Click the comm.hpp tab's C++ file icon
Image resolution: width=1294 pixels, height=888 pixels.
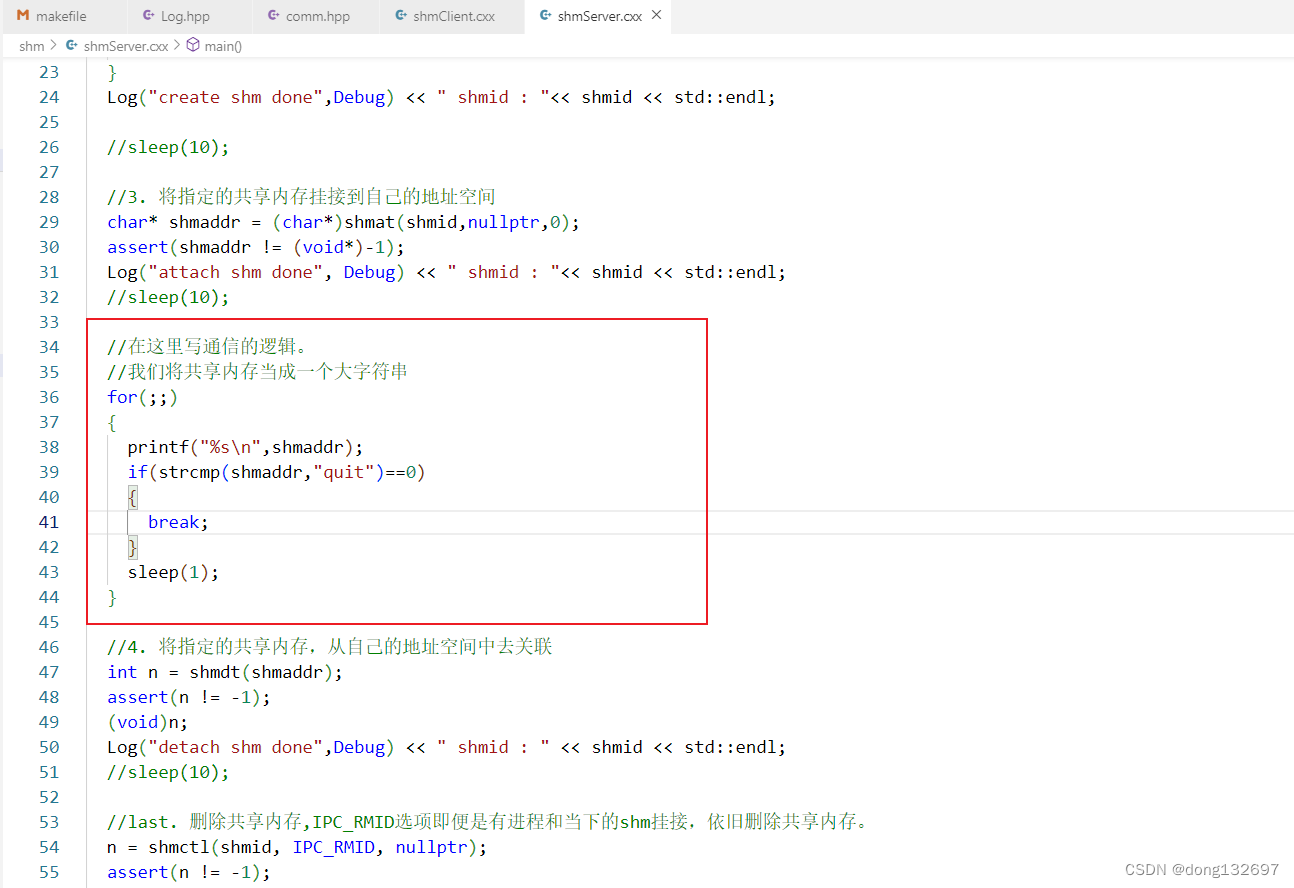point(274,16)
